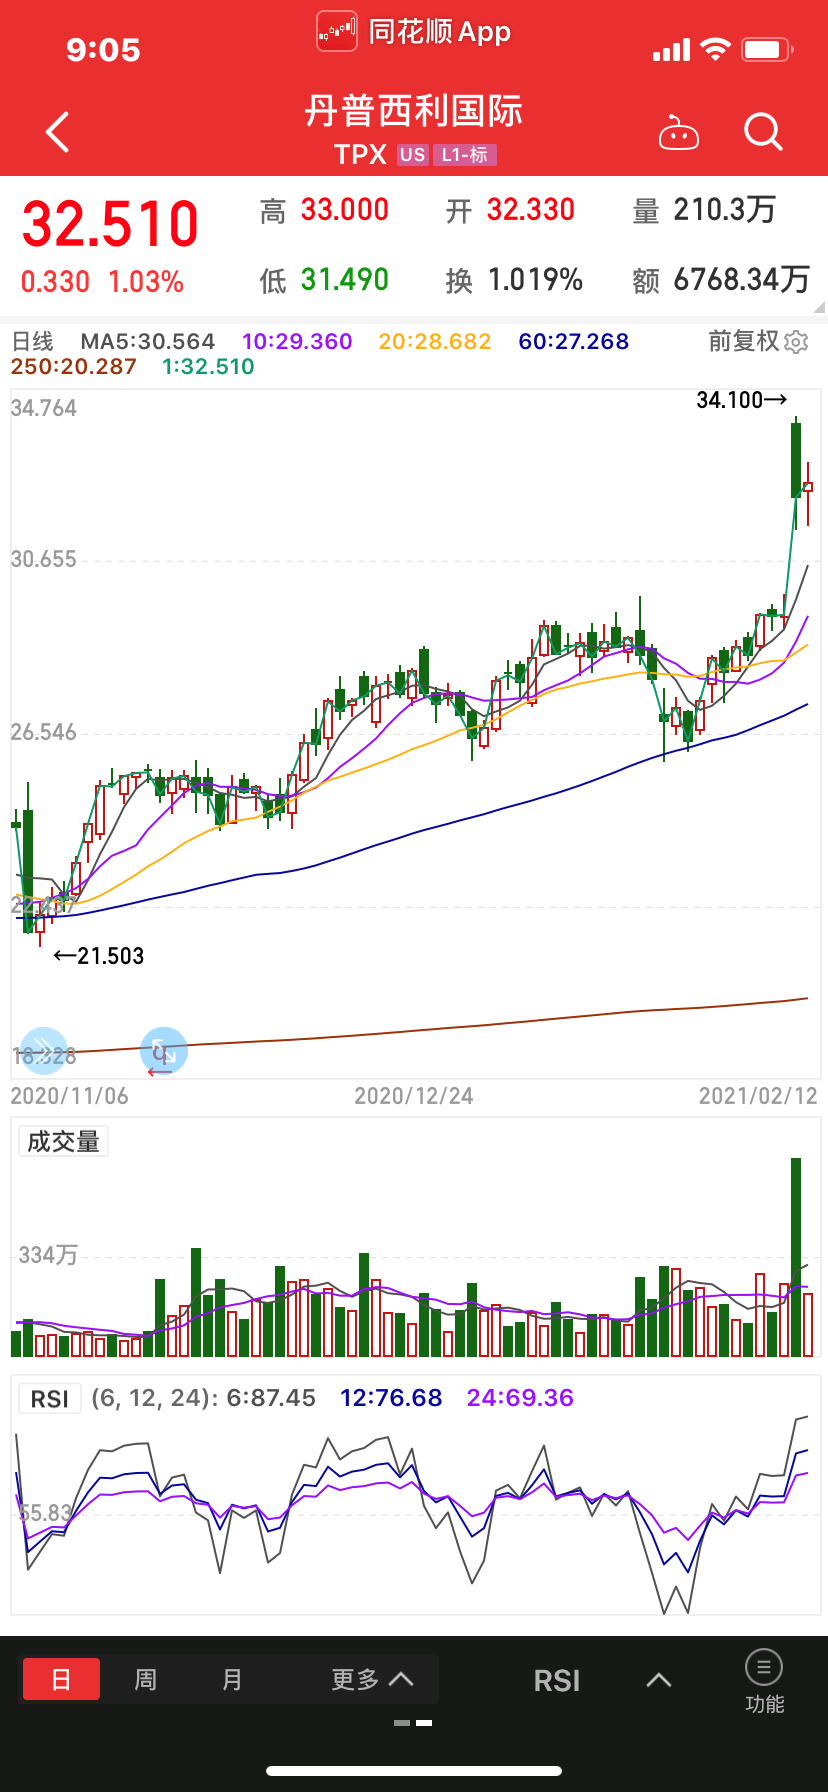
Task: Expand the 更多 periods menu
Action: [x=372, y=1679]
